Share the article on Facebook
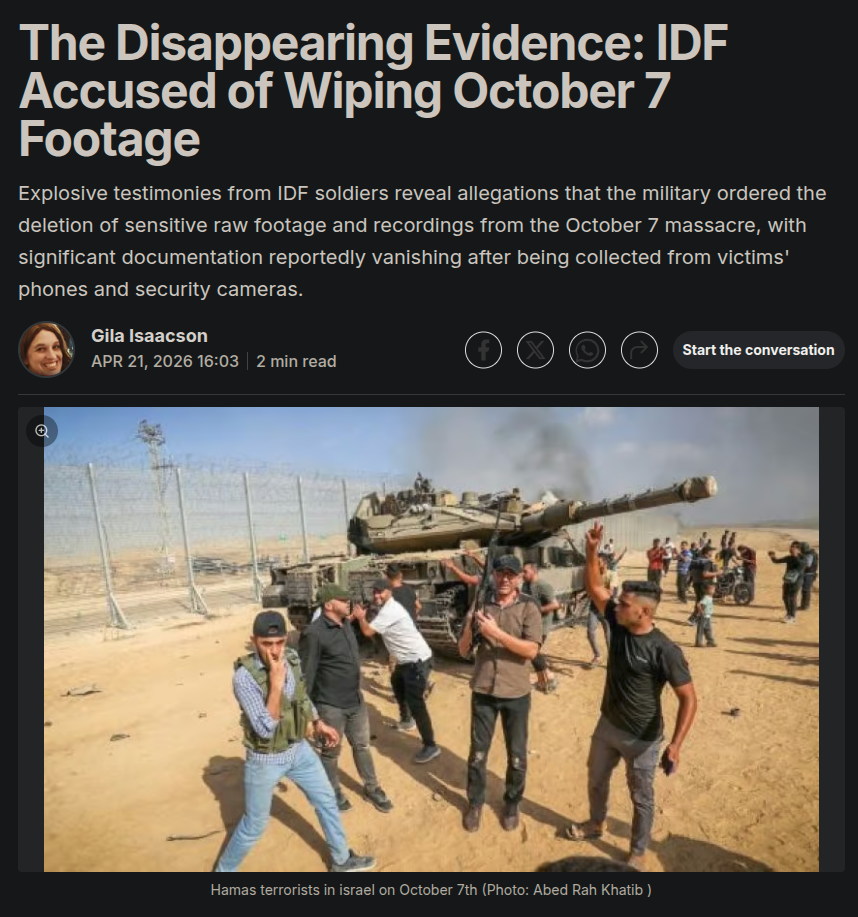The height and width of the screenshot is (917, 858). (x=483, y=350)
